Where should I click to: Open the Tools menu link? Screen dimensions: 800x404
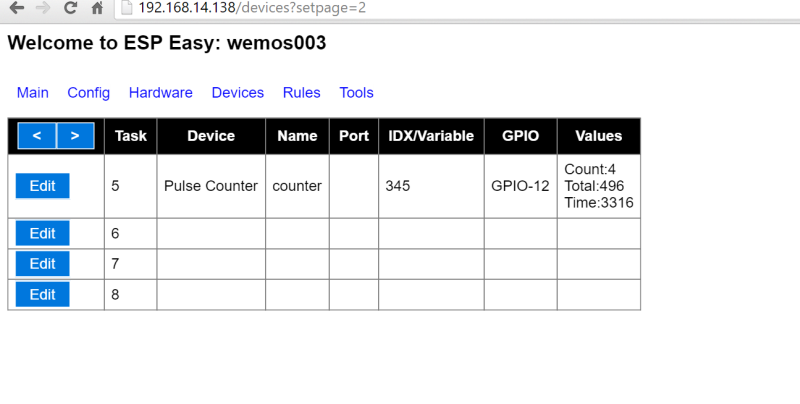click(x=357, y=93)
